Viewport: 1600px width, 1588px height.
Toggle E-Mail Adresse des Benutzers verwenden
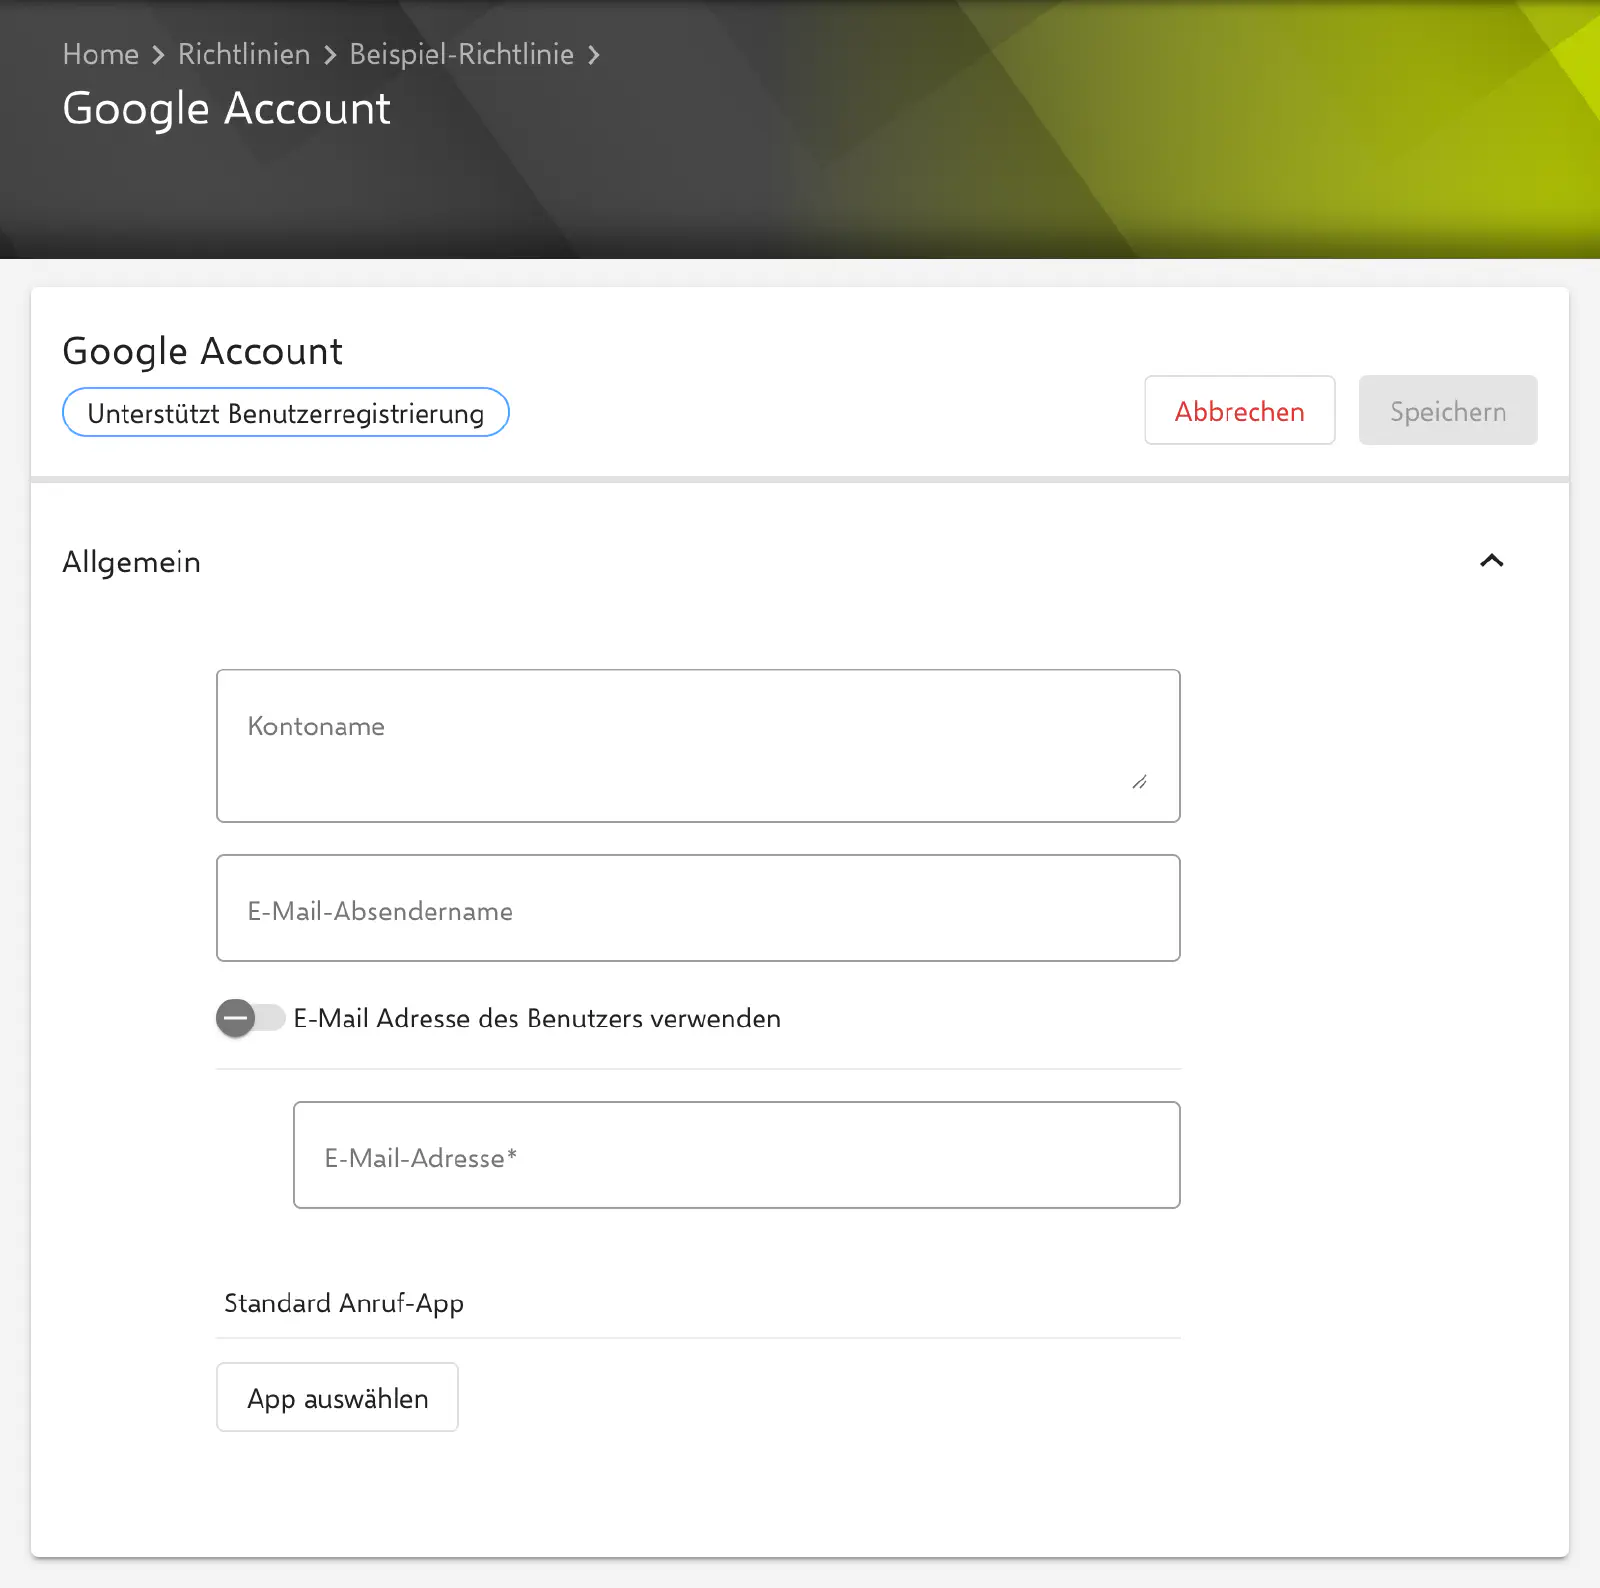click(251, 1018)
